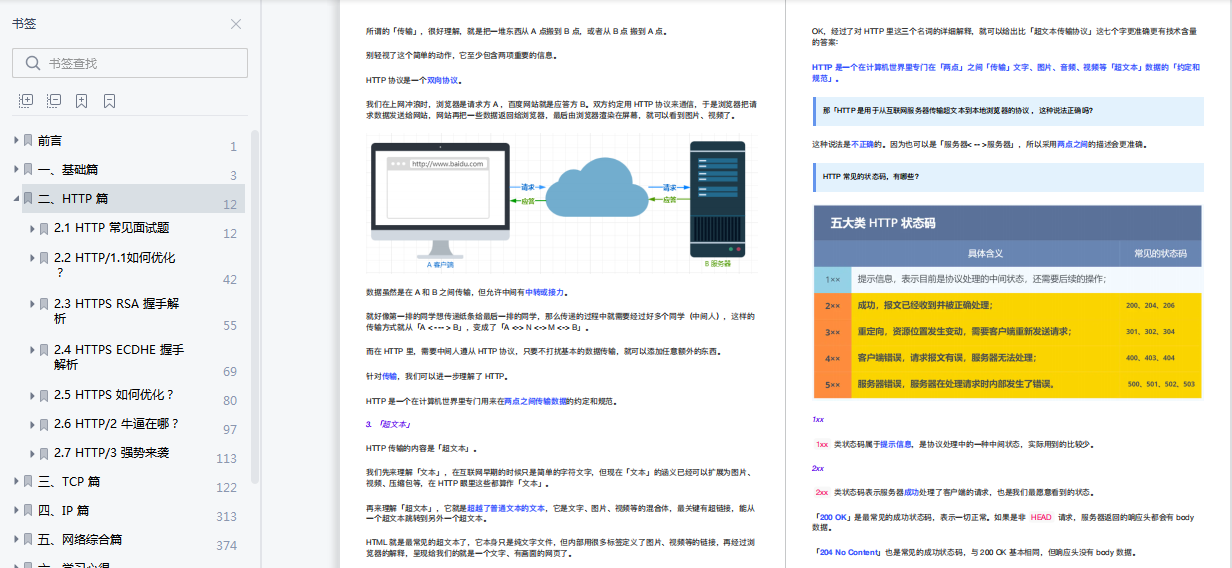Click the bookmark icon beside 2.3 HTTPS RSA 握手解析

coord(44,304)
